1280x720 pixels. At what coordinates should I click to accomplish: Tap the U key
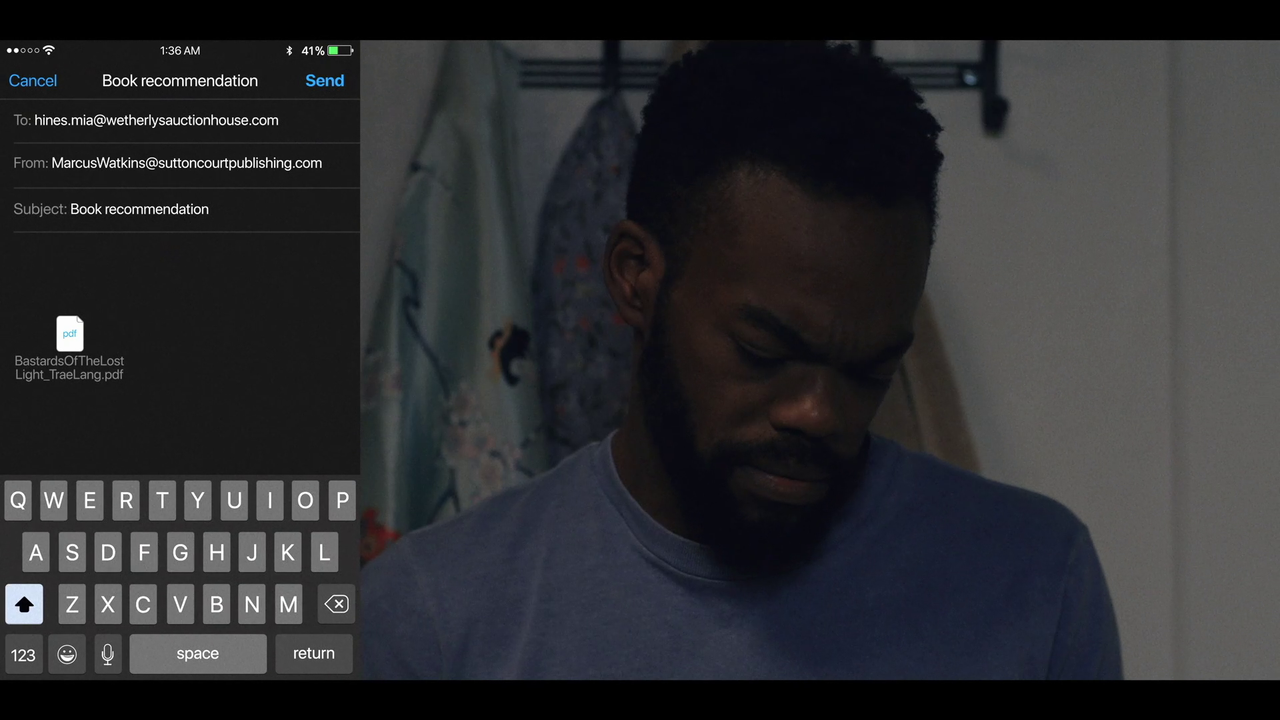point(234,501)
